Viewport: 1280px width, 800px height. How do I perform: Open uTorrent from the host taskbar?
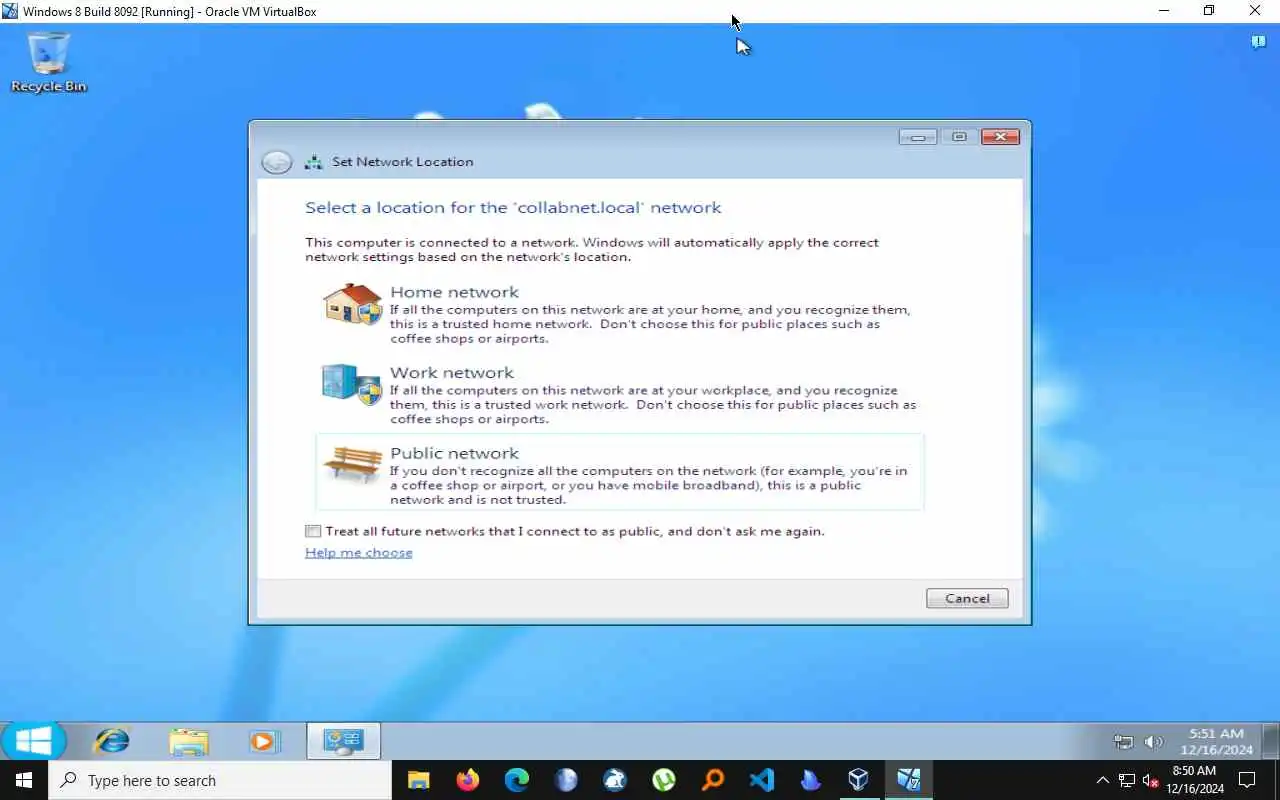[x=664, y=780]
